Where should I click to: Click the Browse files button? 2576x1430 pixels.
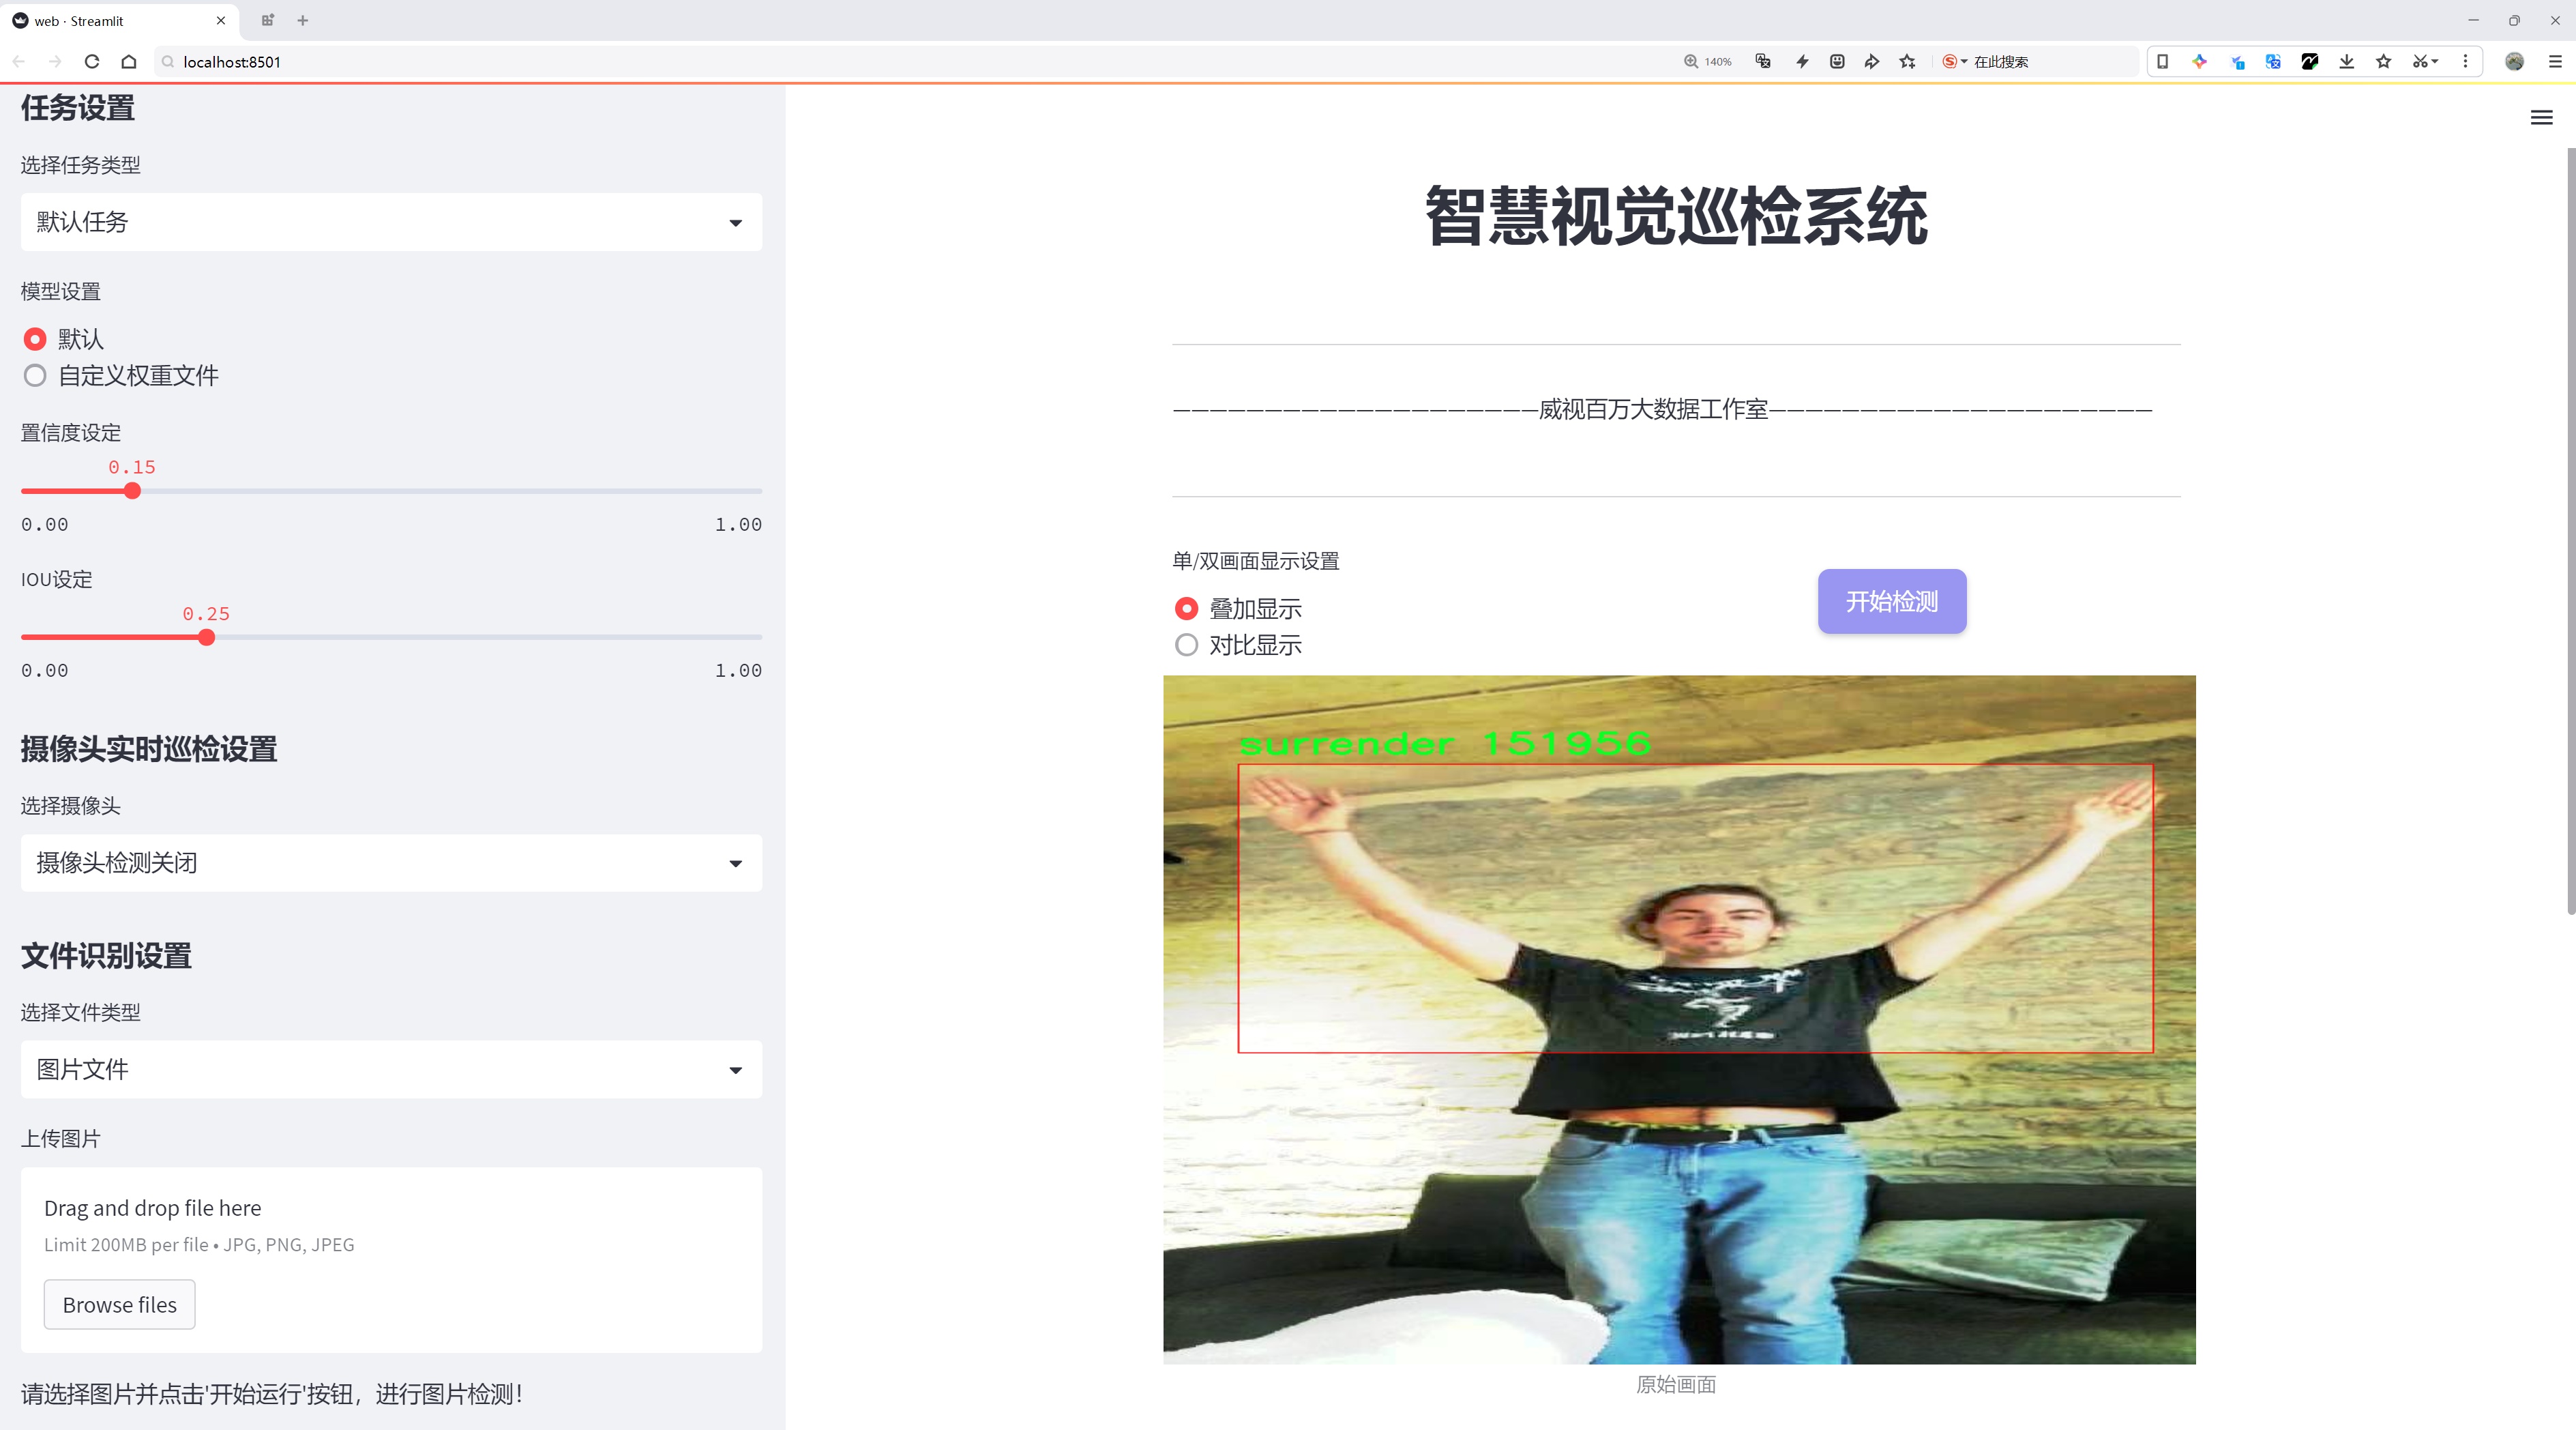coord(120,1305)
